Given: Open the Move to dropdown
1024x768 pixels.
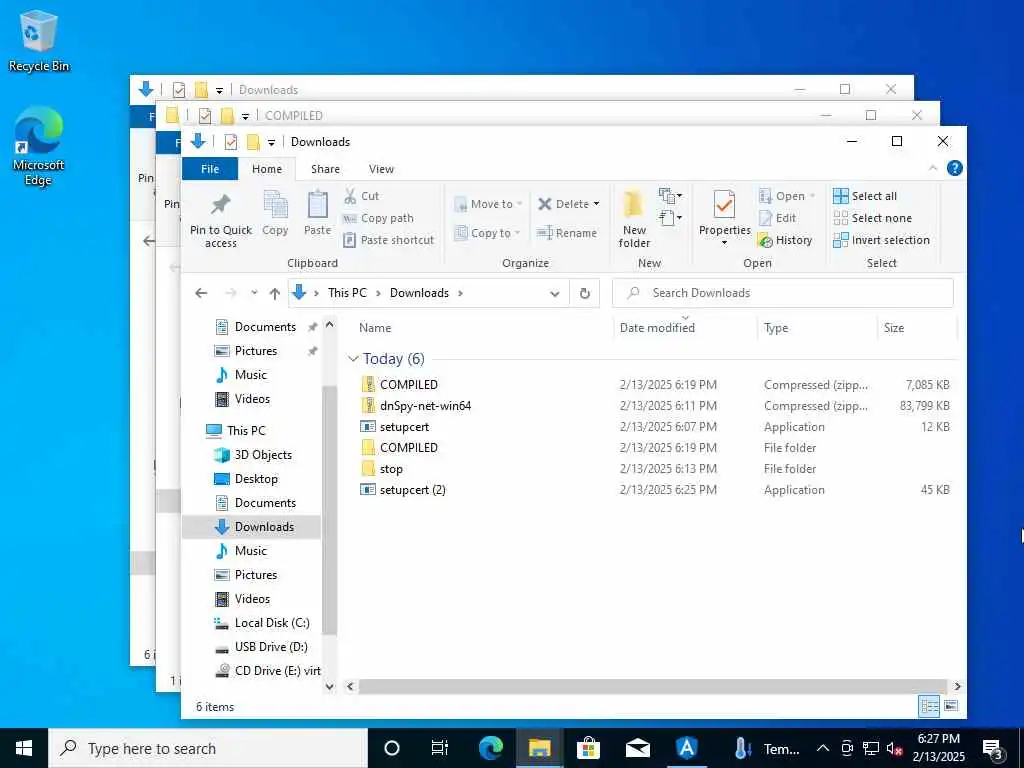Looking at the screenshot, I should pos(488,204).
